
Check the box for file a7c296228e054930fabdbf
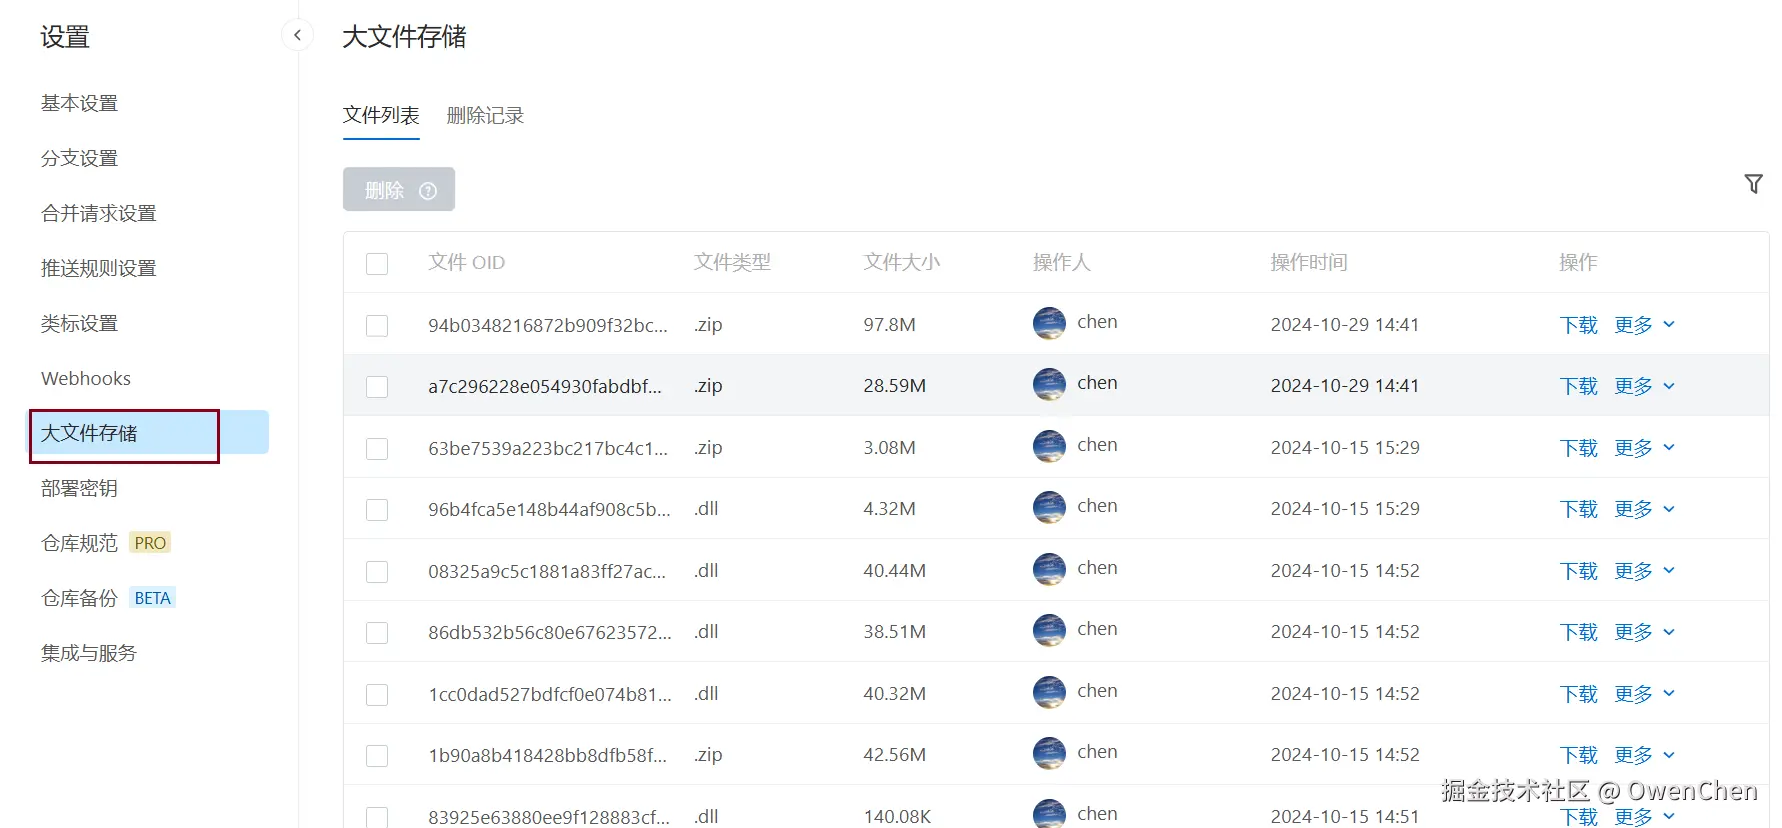click(x=377, y=387)
